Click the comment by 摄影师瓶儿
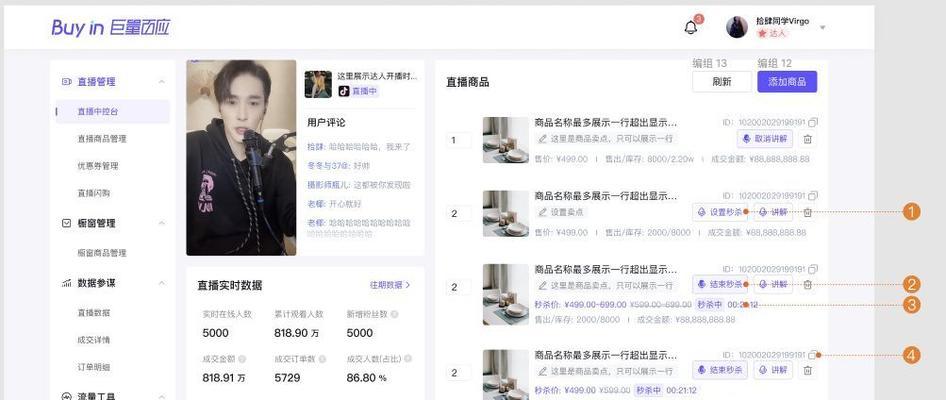Screen dimensions: 946x400 click(359, 185)
